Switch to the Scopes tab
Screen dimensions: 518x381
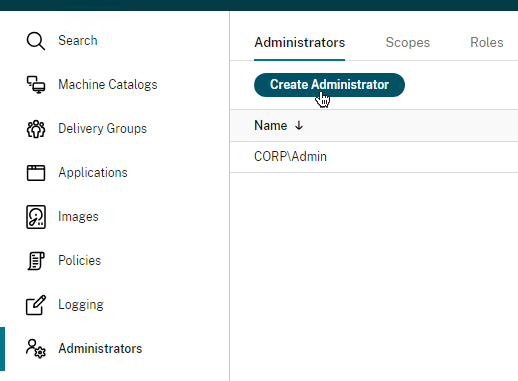coord(408,43)
